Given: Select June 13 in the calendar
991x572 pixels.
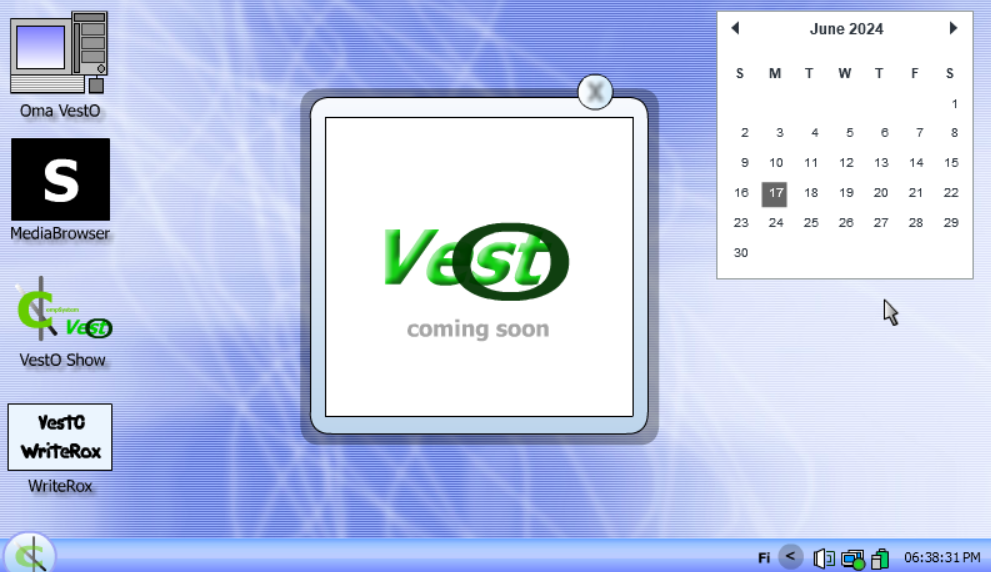Looking at the screenshot, I should 881,162.
